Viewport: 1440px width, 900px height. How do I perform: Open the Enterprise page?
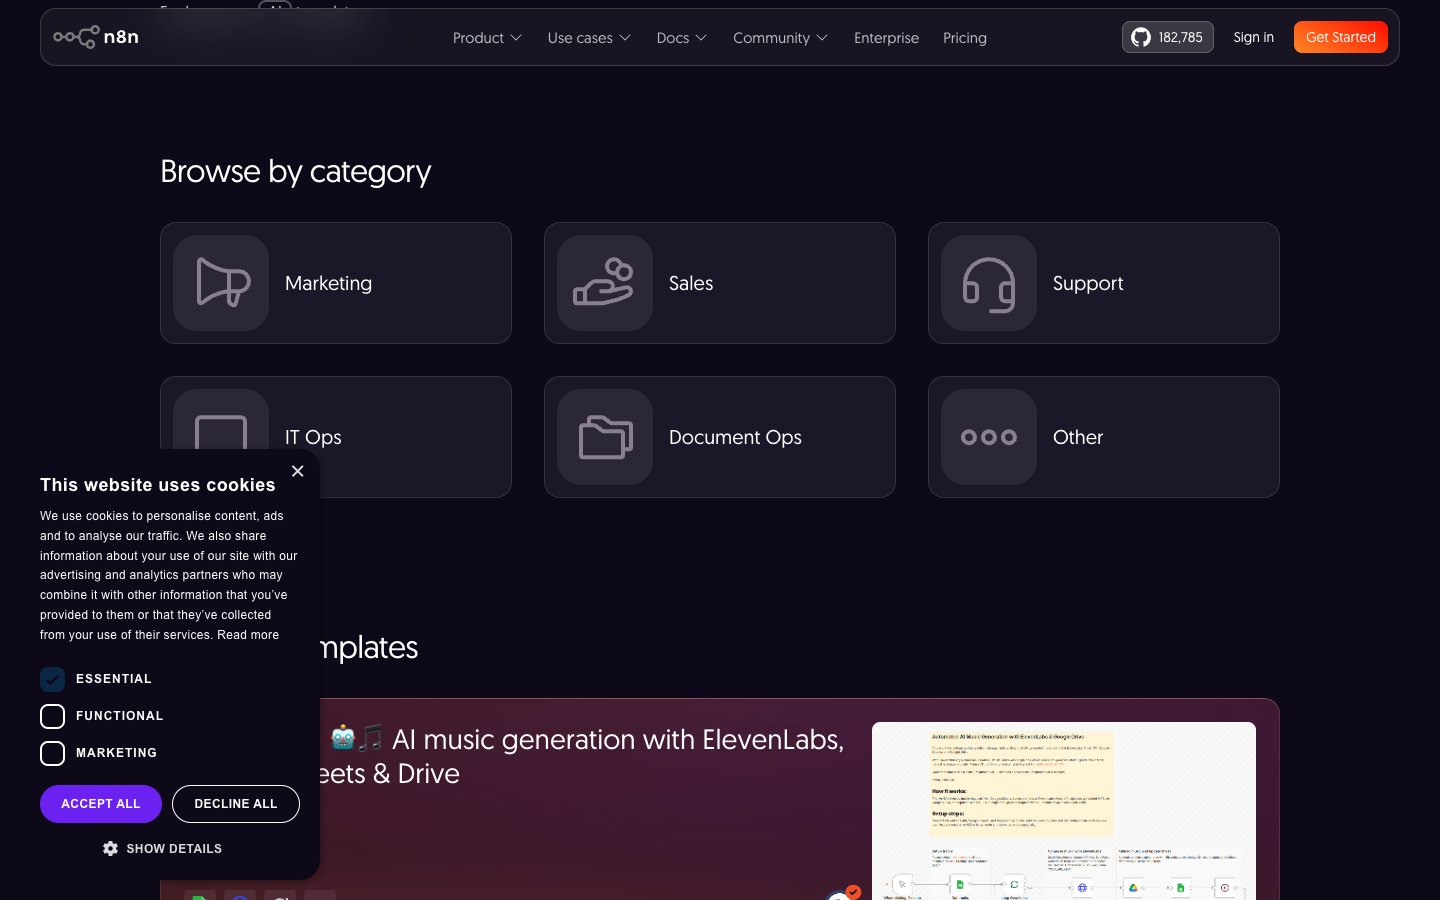point(886,38)
